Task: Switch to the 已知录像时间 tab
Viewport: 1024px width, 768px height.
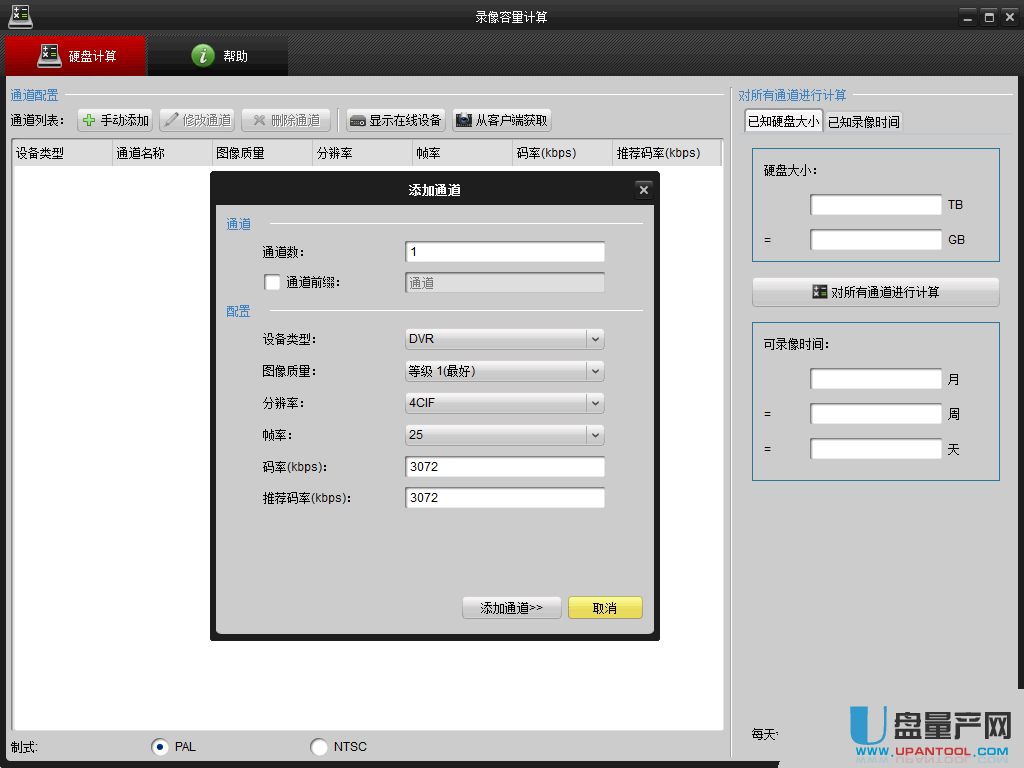Action: [863, 122]
